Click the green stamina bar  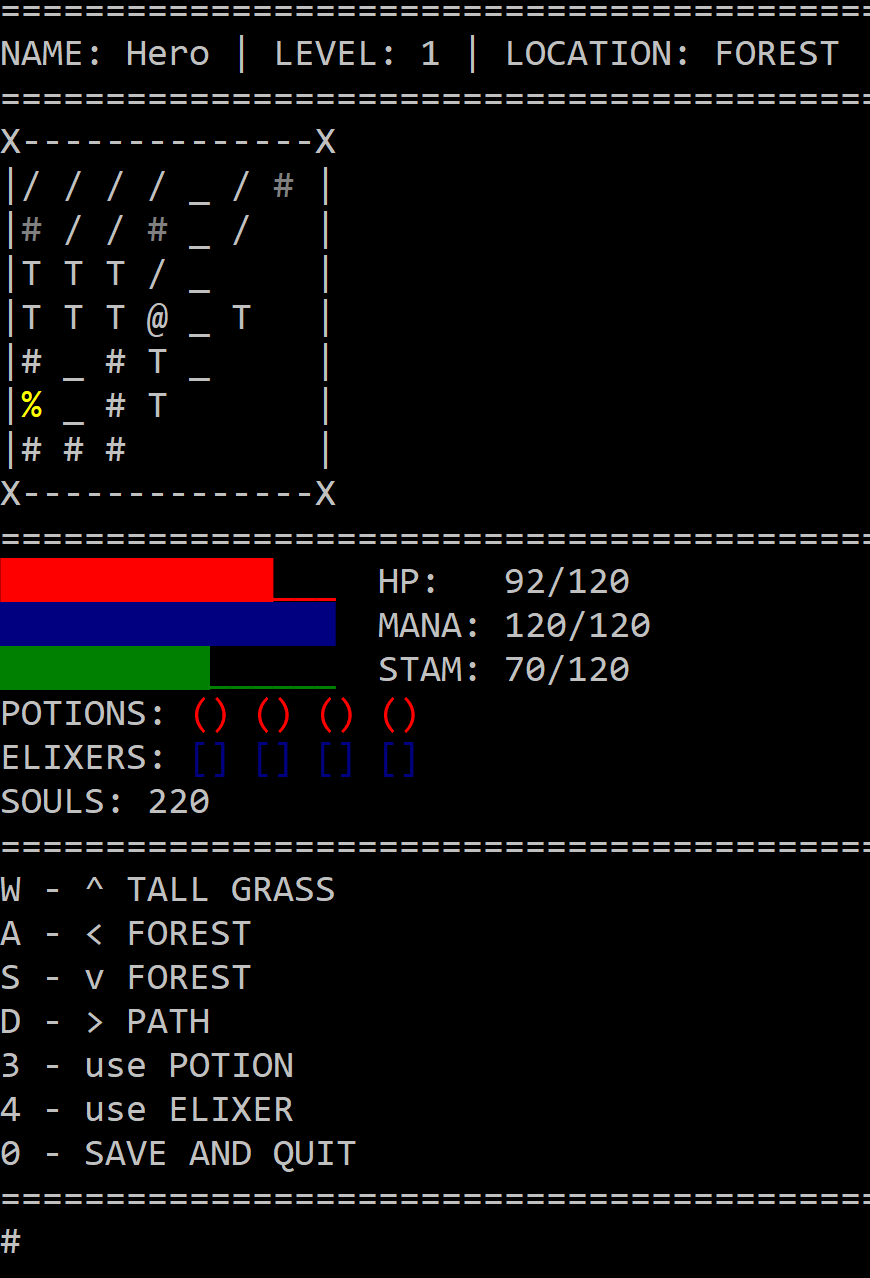105,667
